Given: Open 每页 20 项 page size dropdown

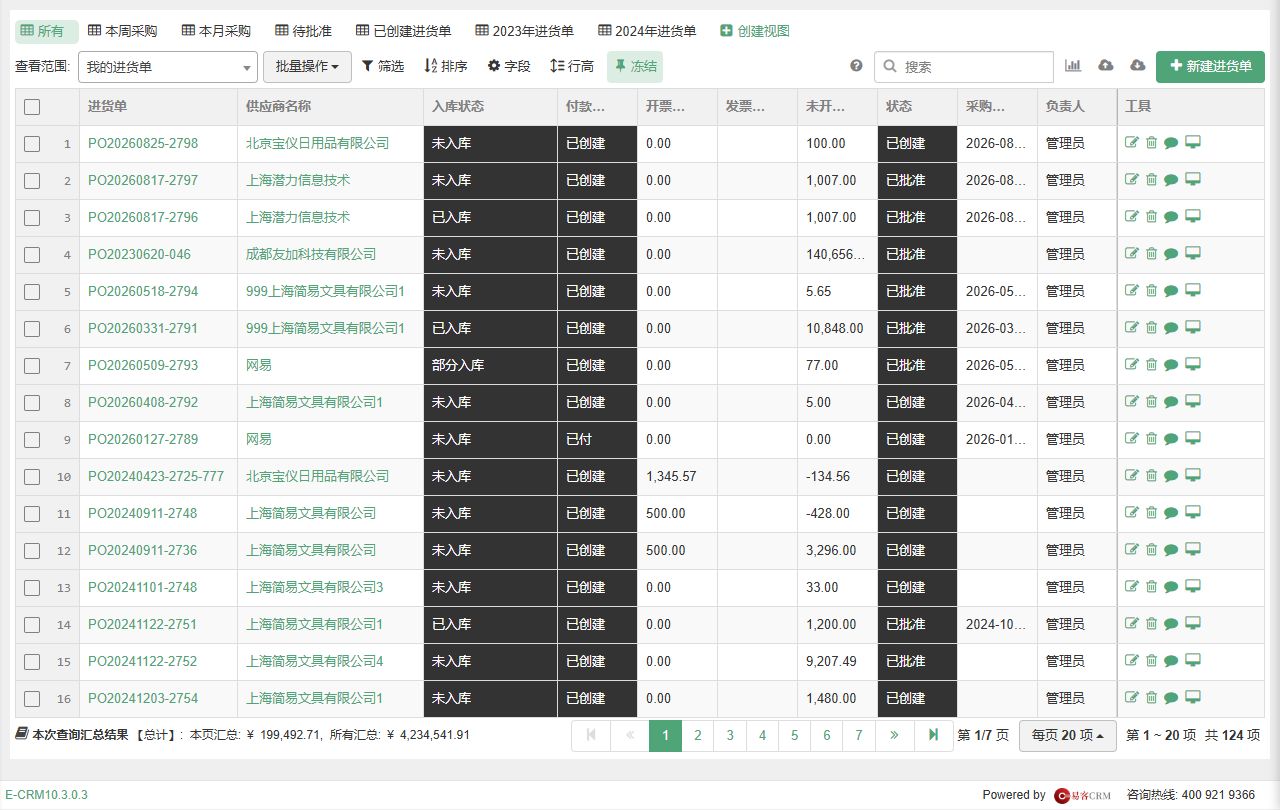Looking at the screenshot, I should [1067, 735].
